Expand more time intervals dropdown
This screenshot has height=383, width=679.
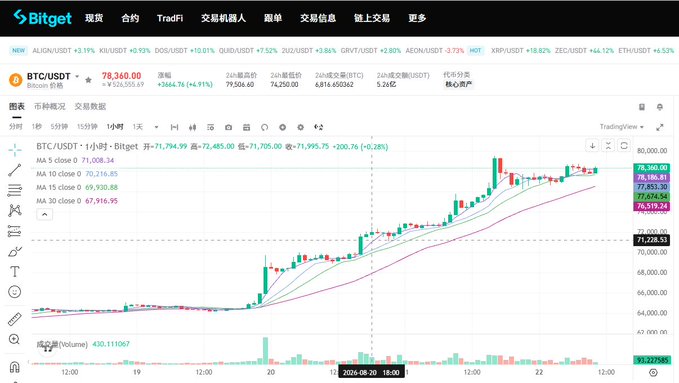(156, 127)
